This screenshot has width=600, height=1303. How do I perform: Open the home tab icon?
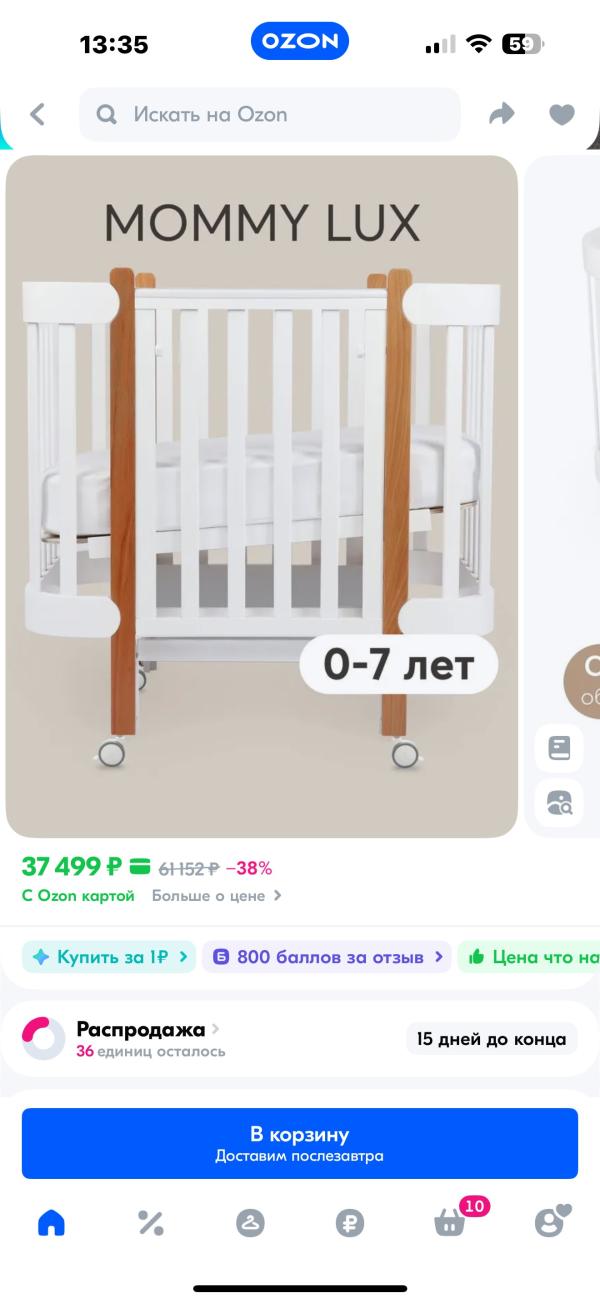51,1222
